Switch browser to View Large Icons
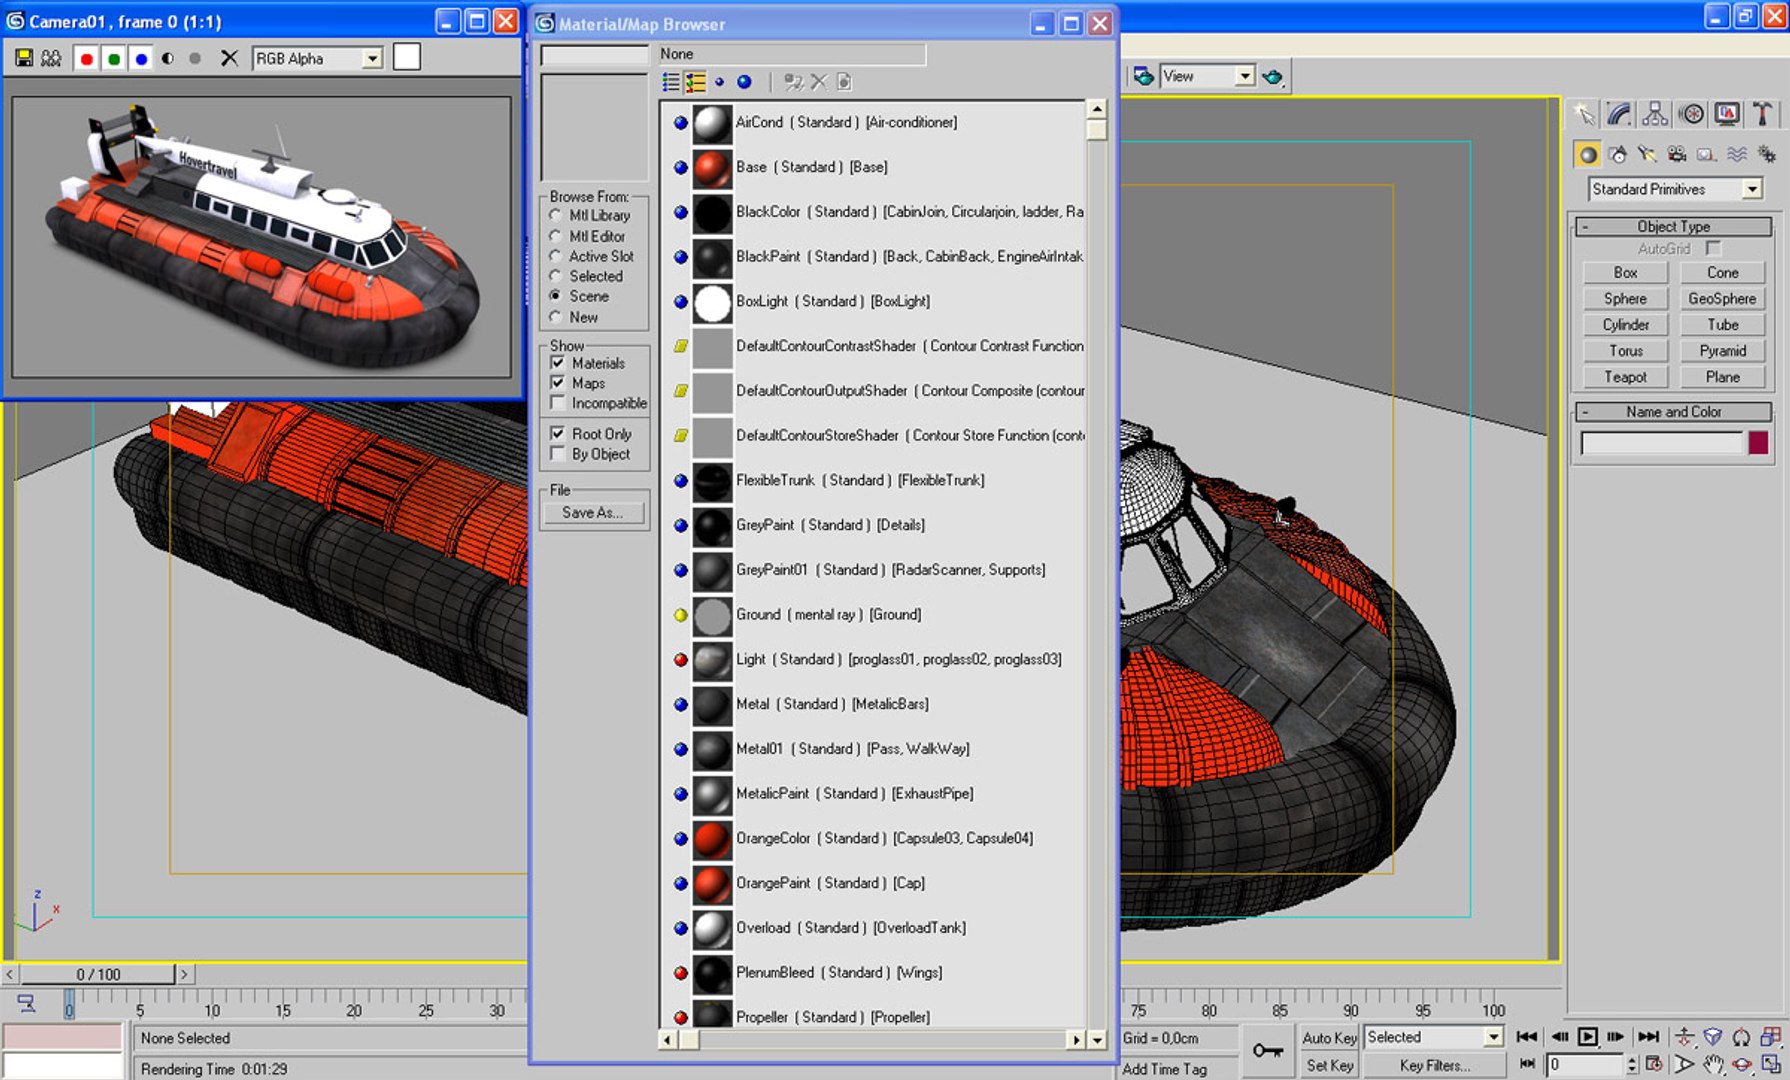The width and height of the screenshot is (1790, 1080). tap(744, 82)
